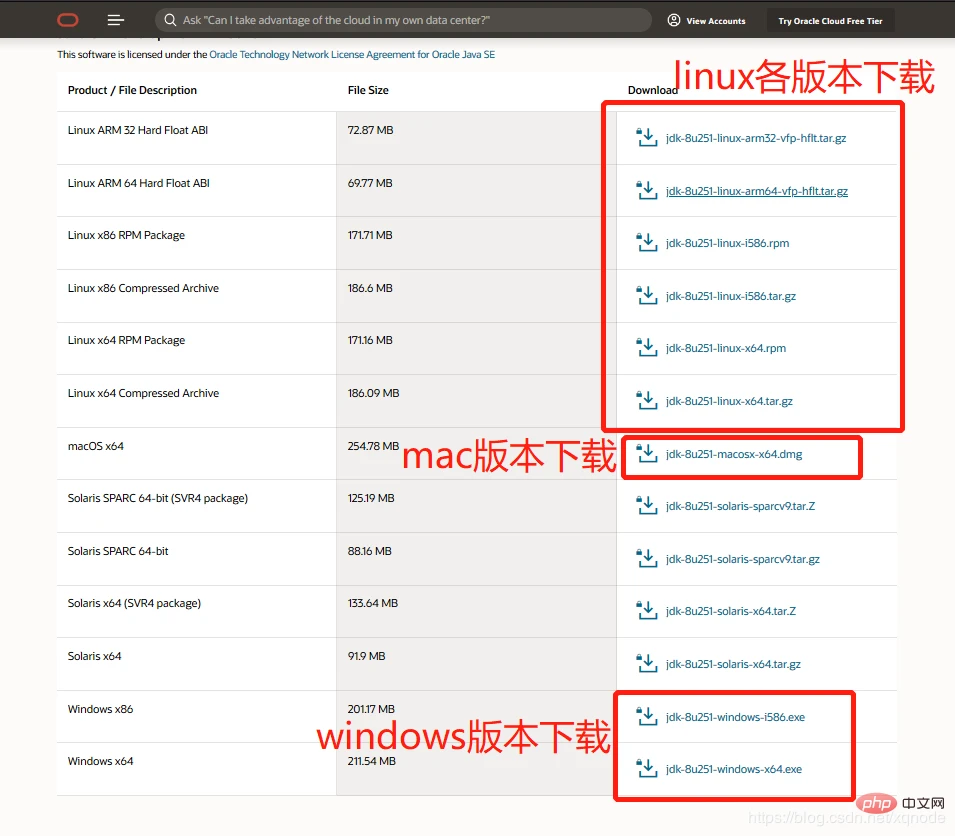This screenshot has height=836, width=955.
Task: Download jdk-8u251-solaris-x64.tar.Z file link
Action: 730,611
